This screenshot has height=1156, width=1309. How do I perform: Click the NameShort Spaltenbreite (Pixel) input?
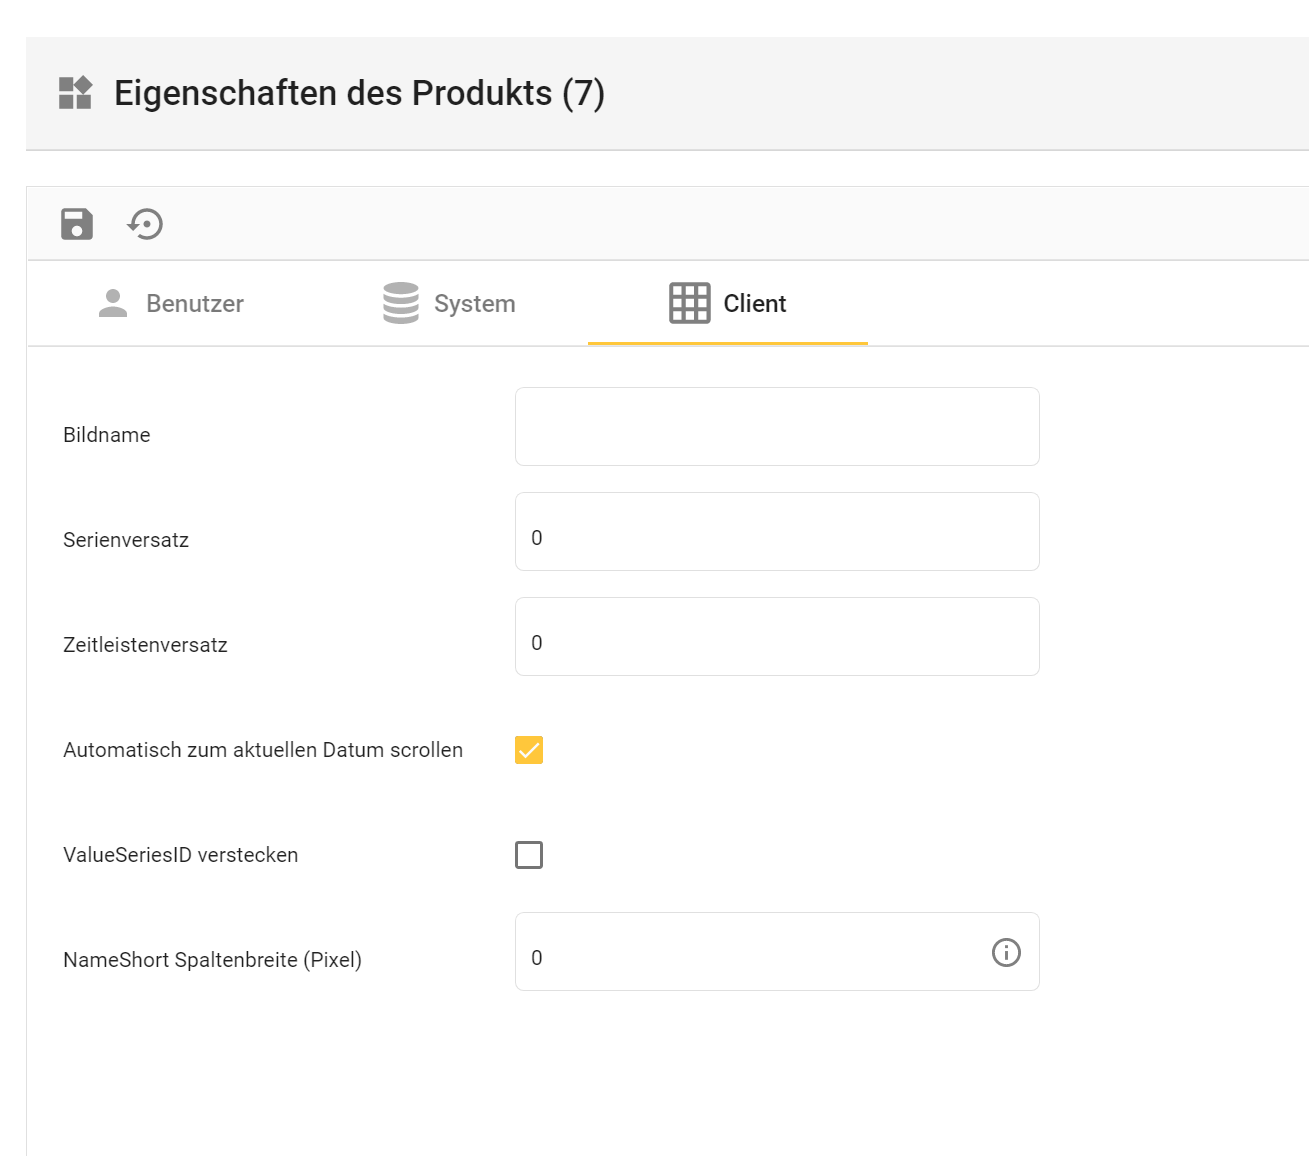(750, 952)
